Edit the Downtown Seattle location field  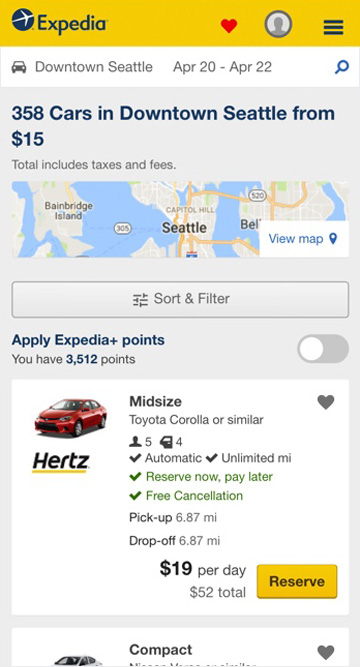point(94,67)
